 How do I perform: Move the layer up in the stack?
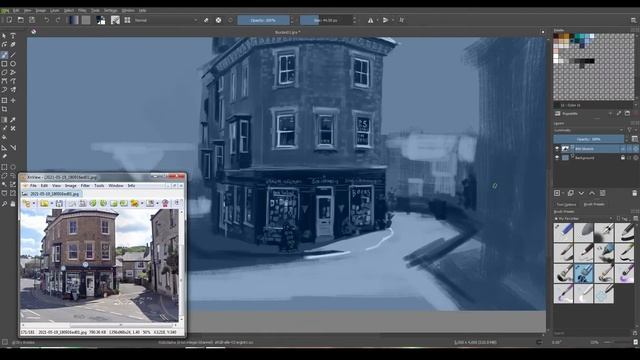(x=592, y=193)
